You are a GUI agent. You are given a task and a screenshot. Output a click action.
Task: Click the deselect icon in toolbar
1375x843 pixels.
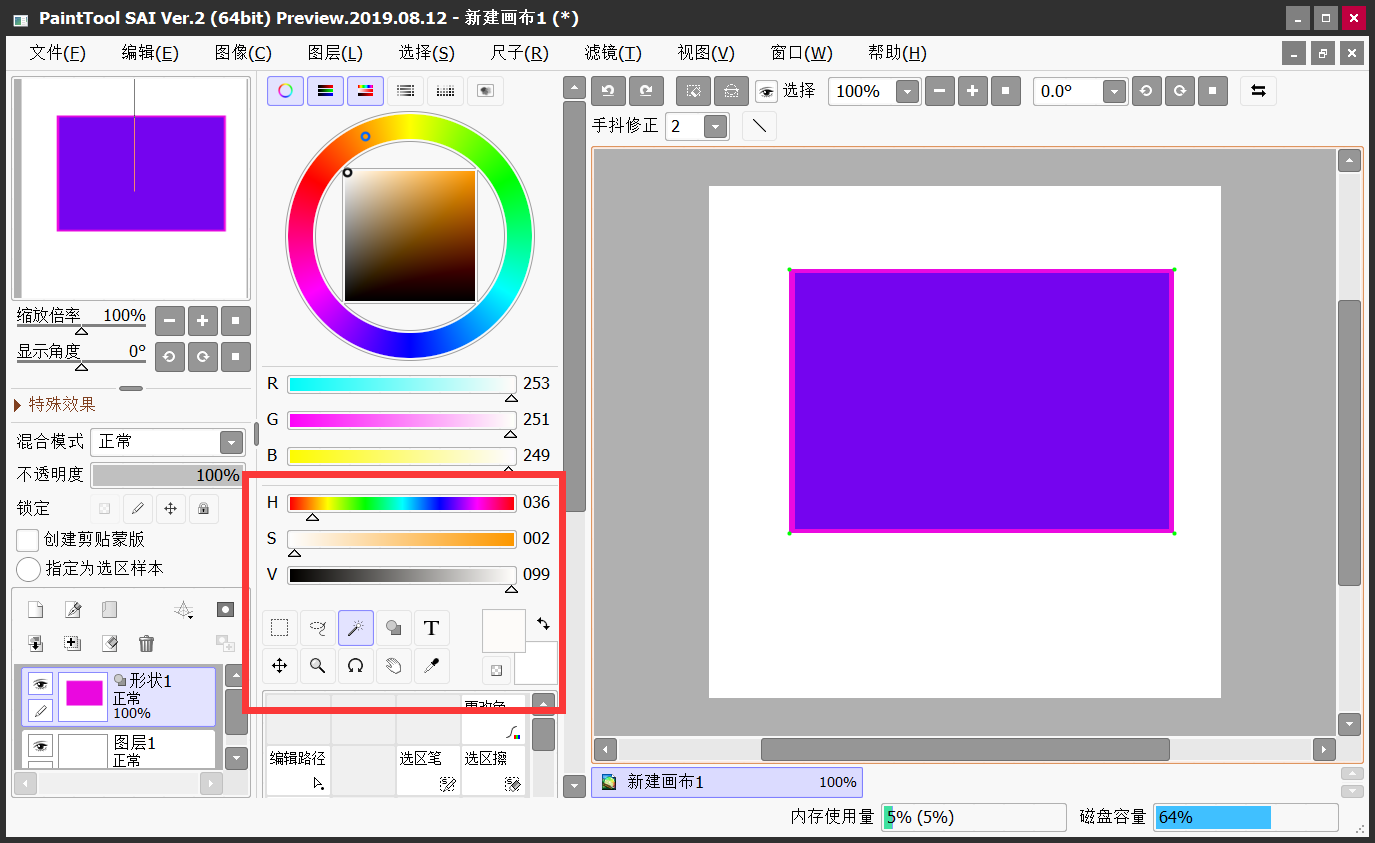click(x=693, y=91)
